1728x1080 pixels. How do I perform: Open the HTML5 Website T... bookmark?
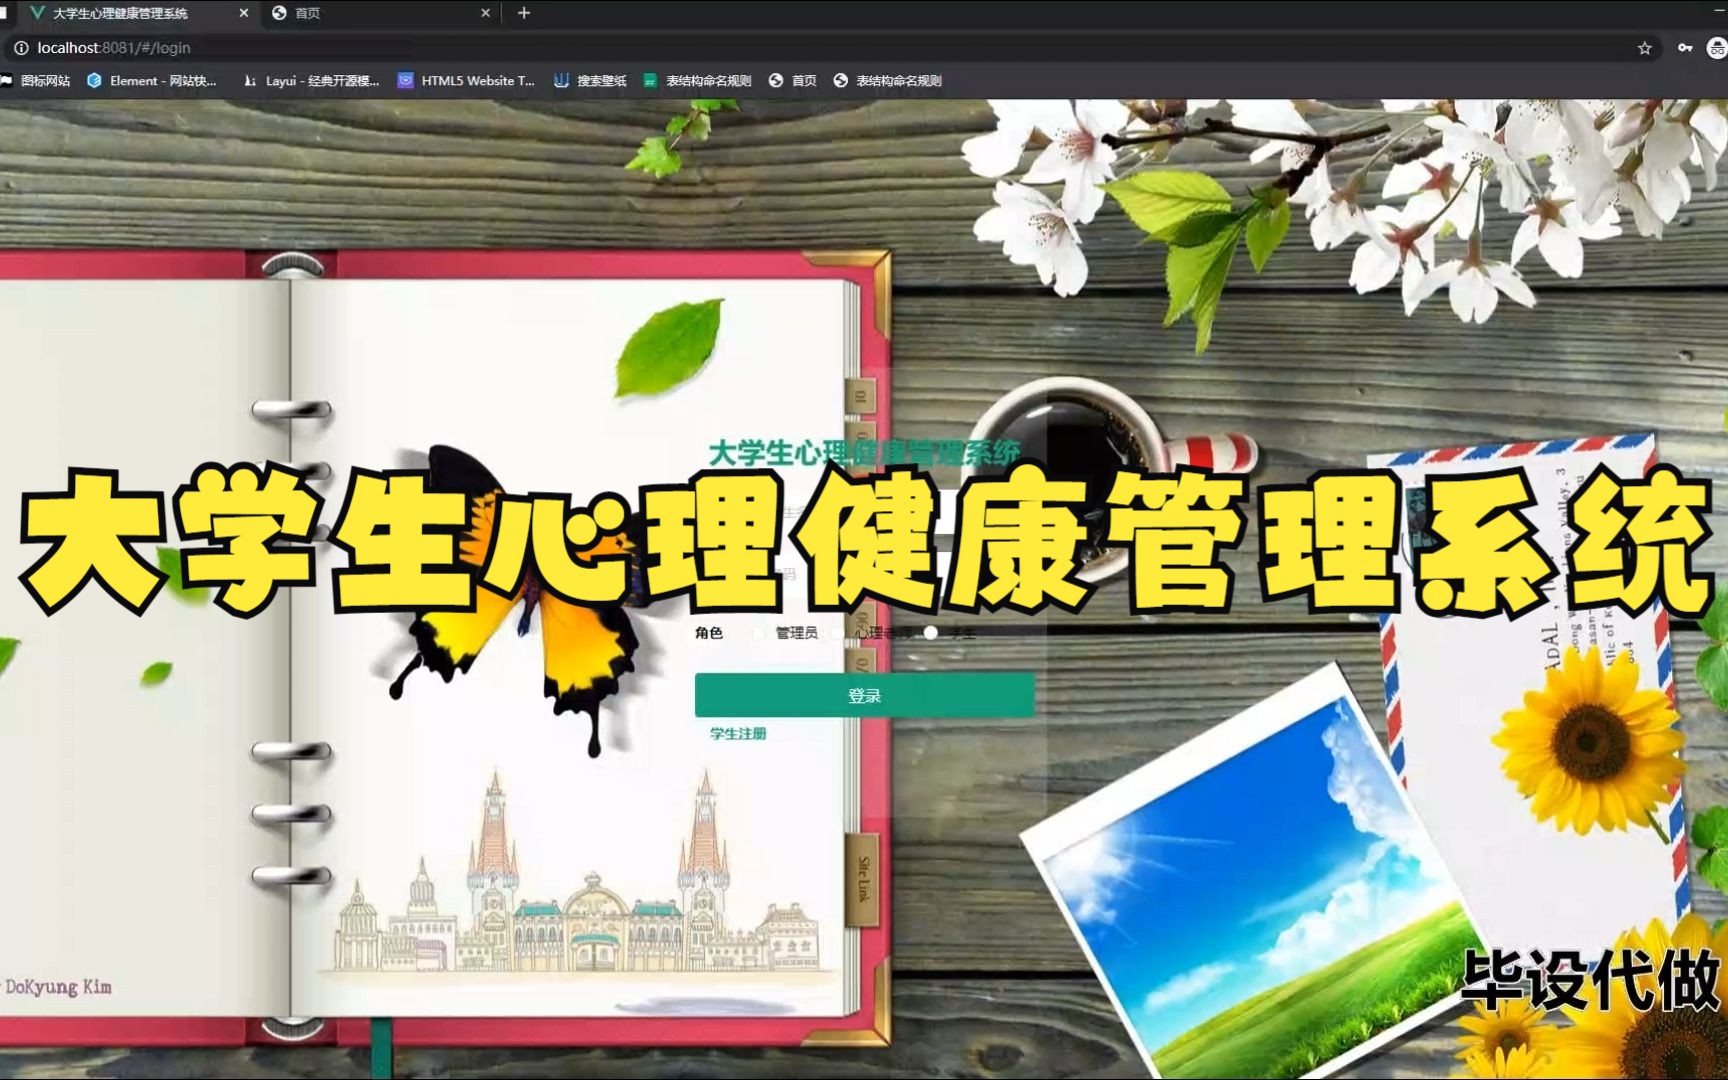tap(466, 81)
